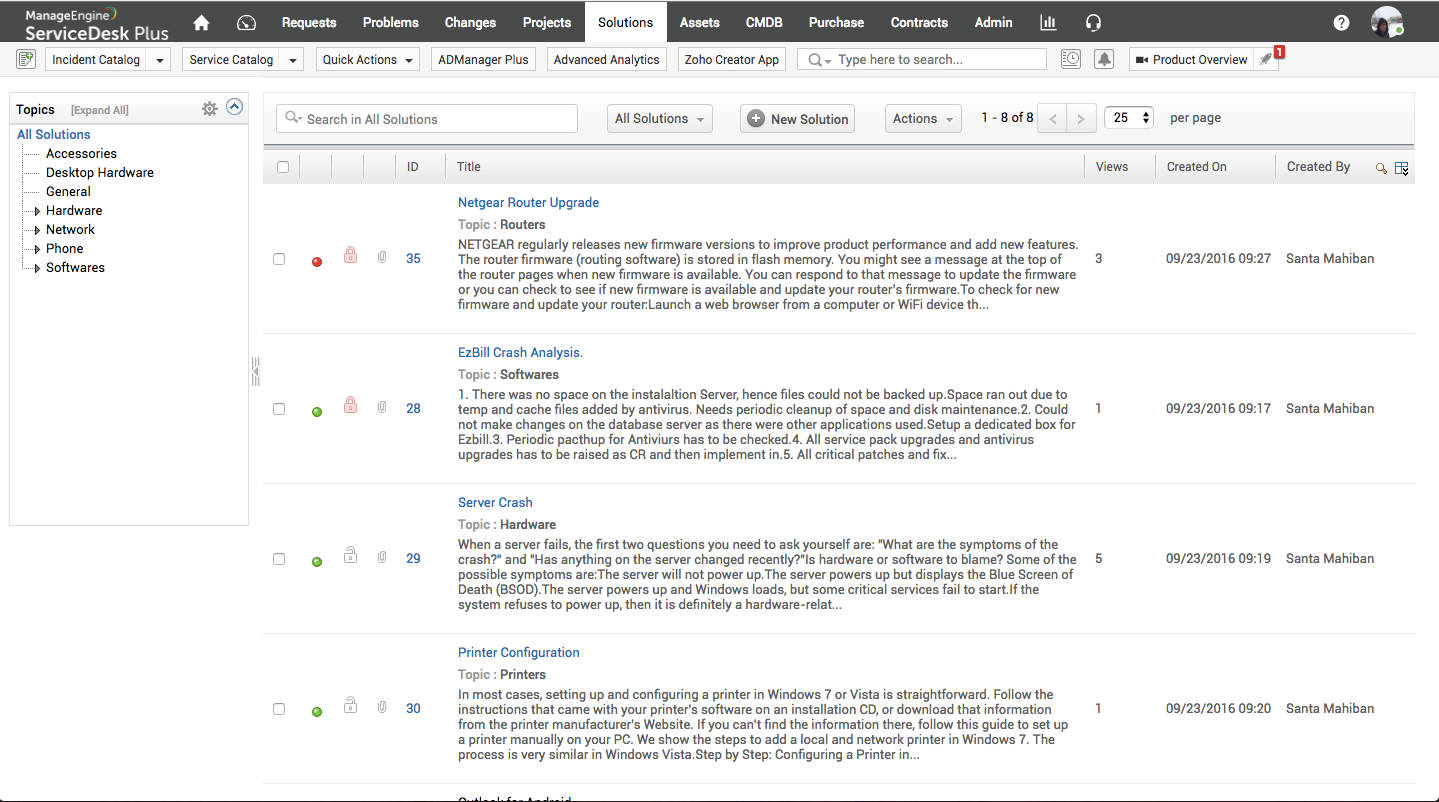Image resolution: width=1439 pixels, height=802 pixels.
Task: Click the notifications bell icon
Action: pos(1103,60)
